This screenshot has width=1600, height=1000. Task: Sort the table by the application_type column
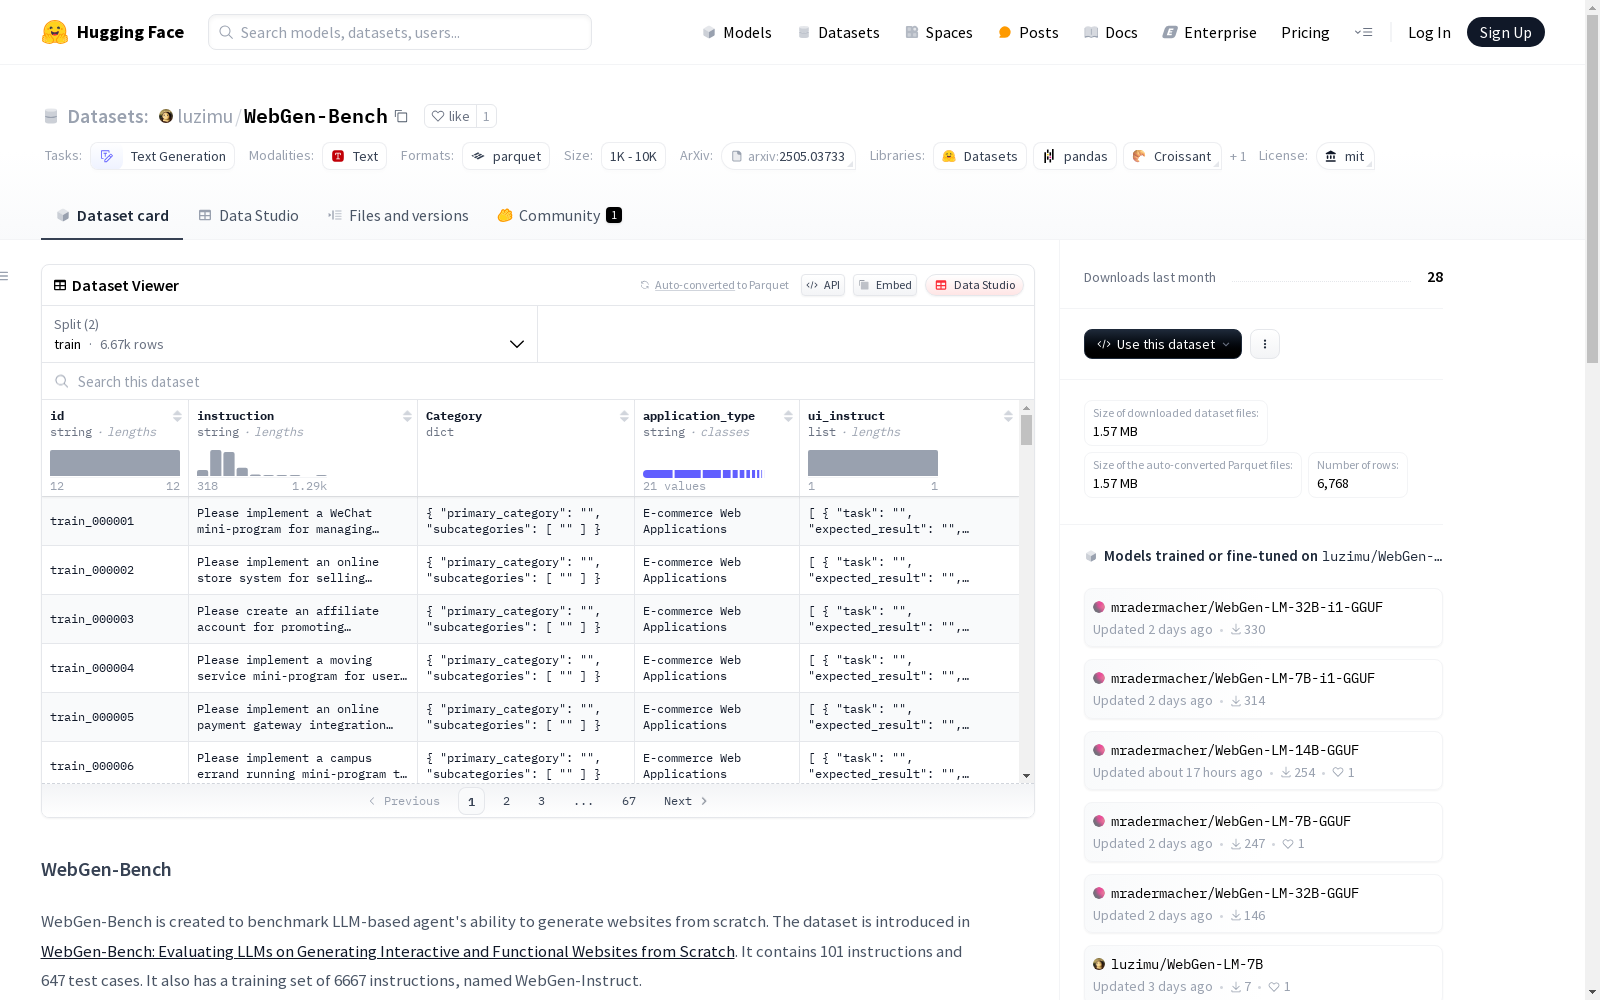(x=788, y=416)
